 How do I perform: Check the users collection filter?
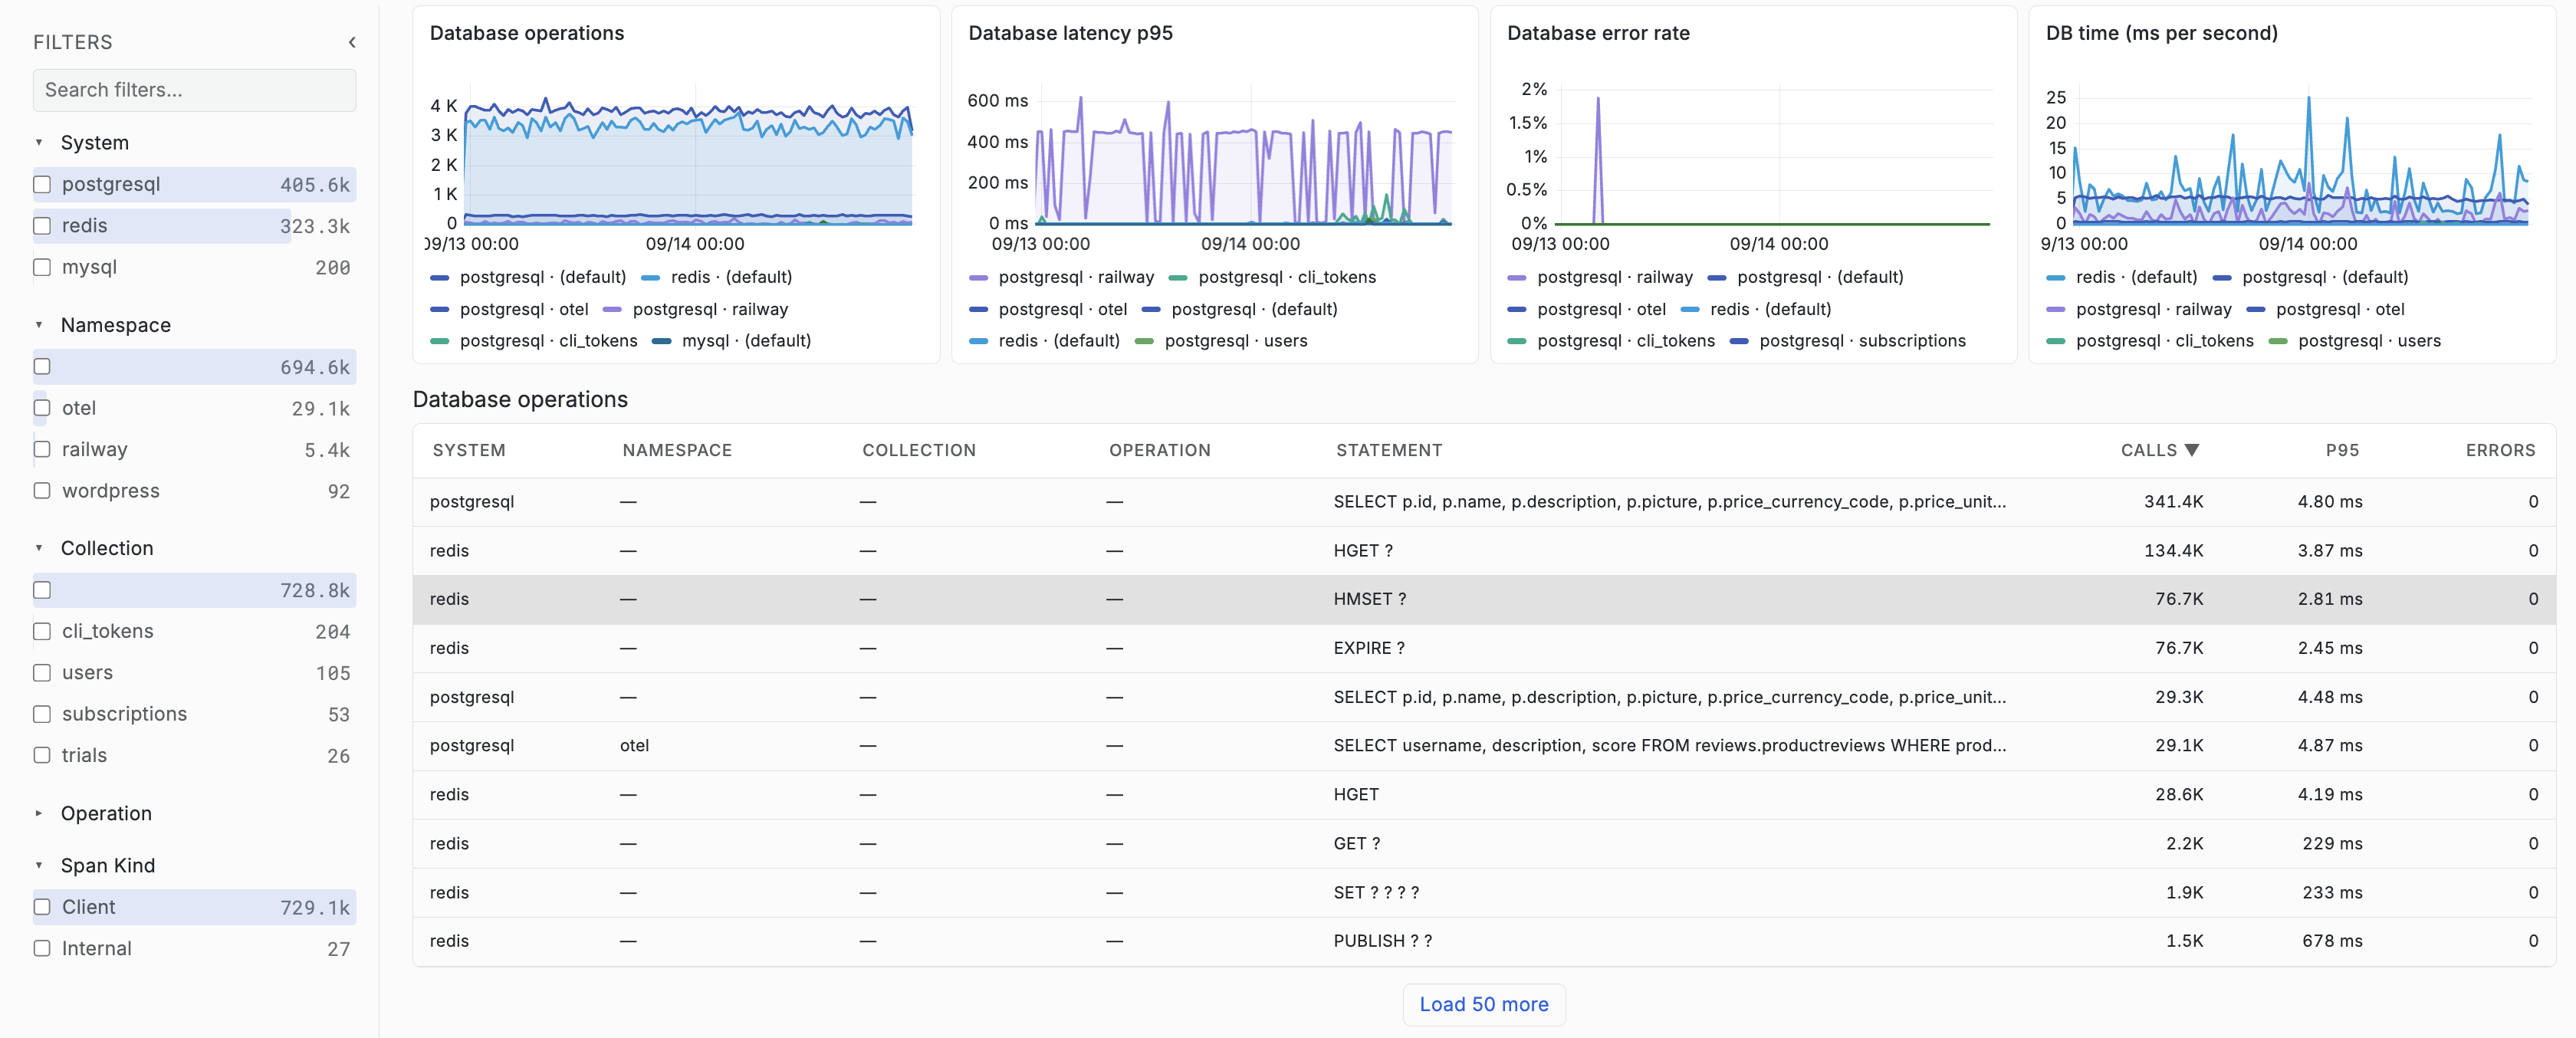point(42,673)
